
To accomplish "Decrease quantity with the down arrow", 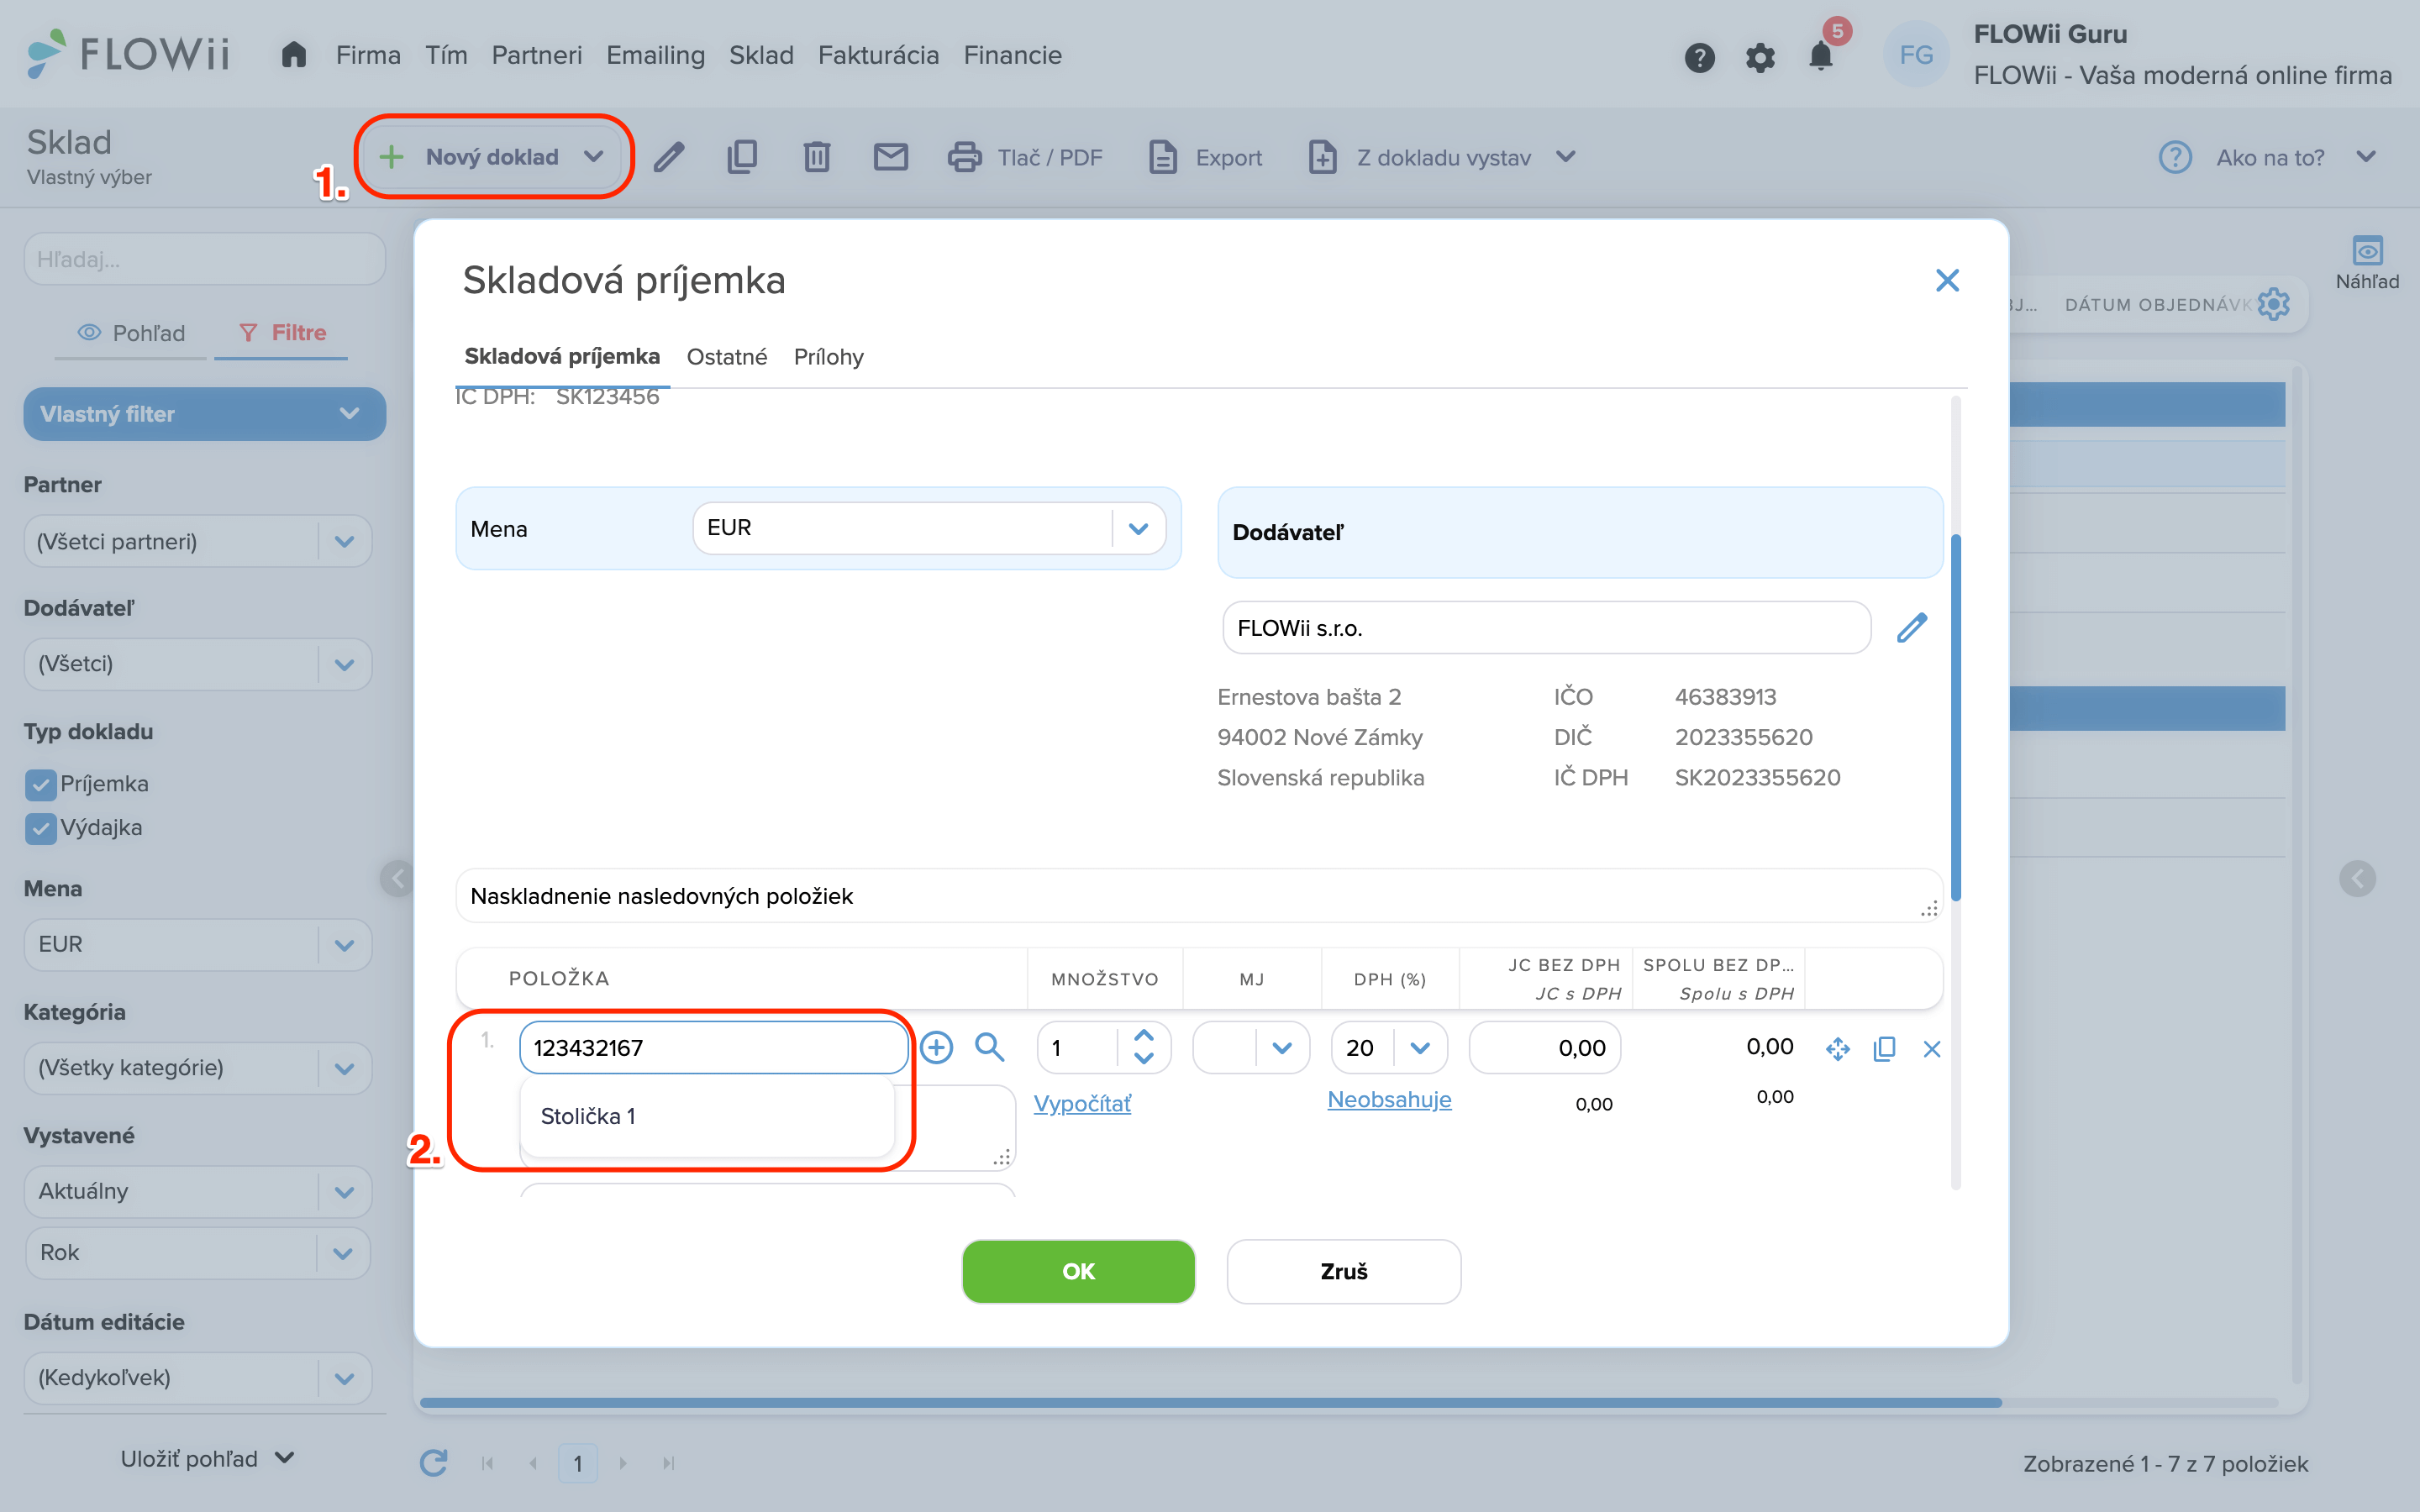I will [x=1144, y=1058].
